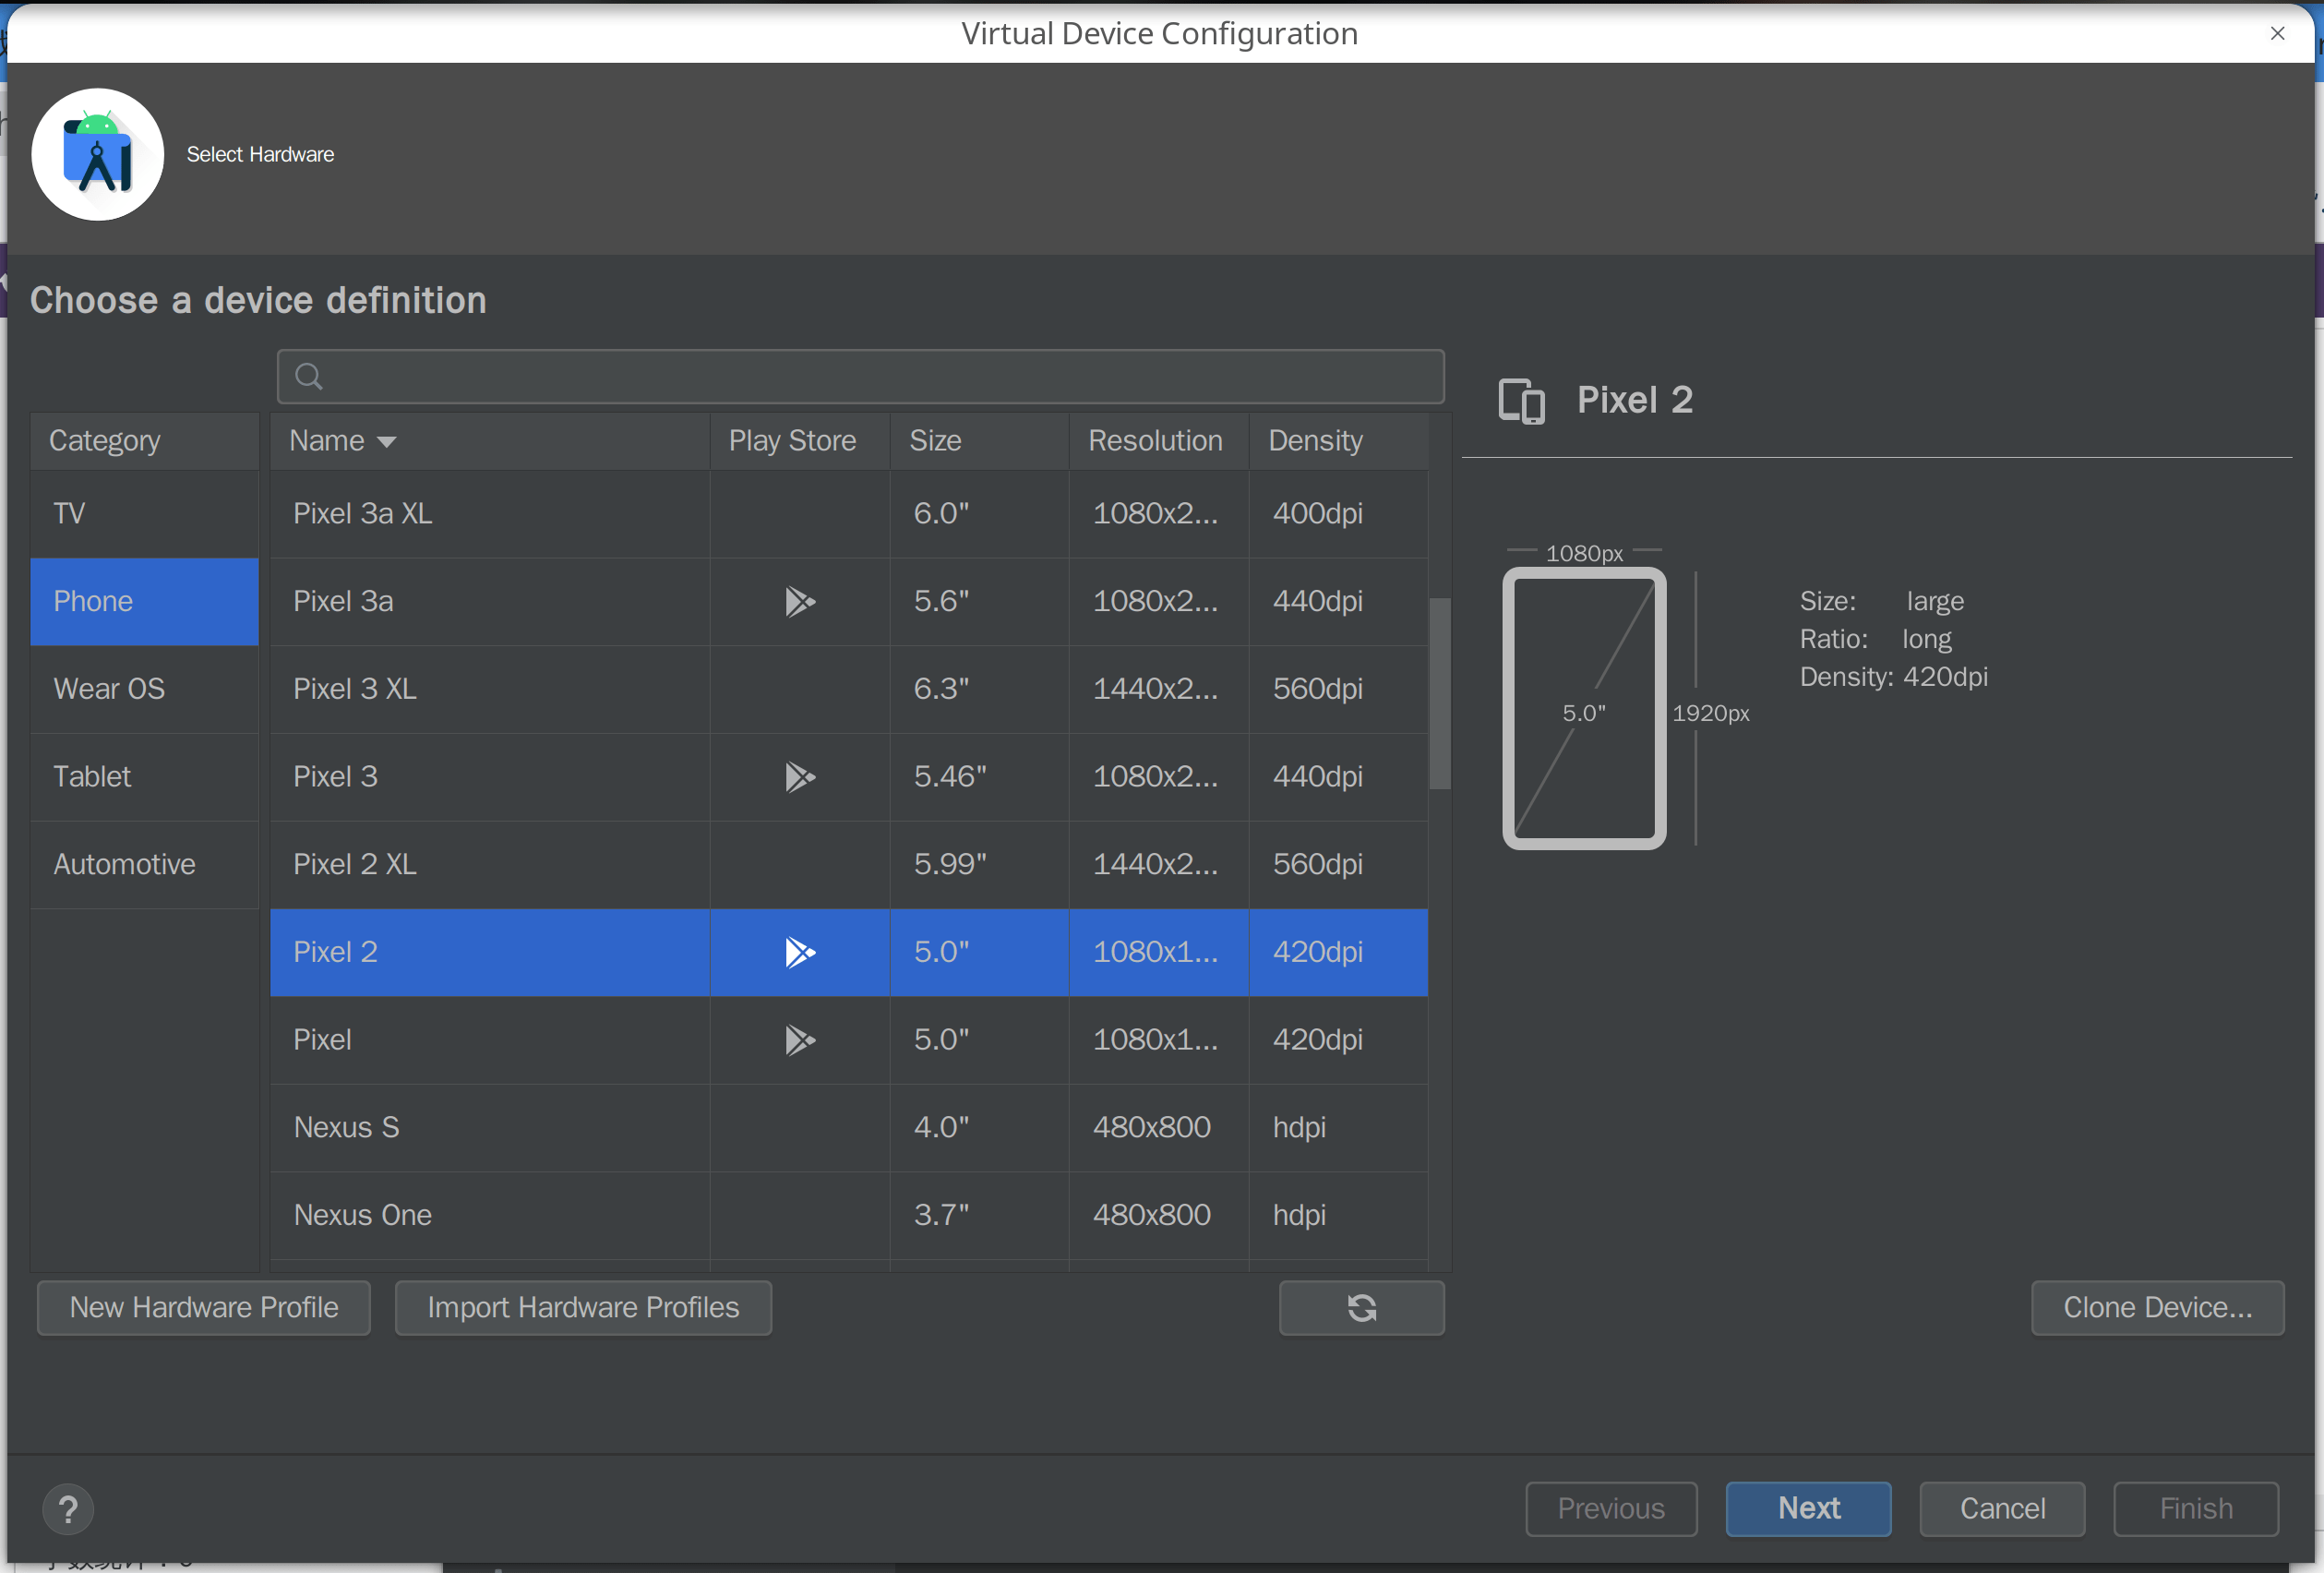Select the Pixel 2 name cell in the list
Screen dimensions: 2324x1573
490,952
